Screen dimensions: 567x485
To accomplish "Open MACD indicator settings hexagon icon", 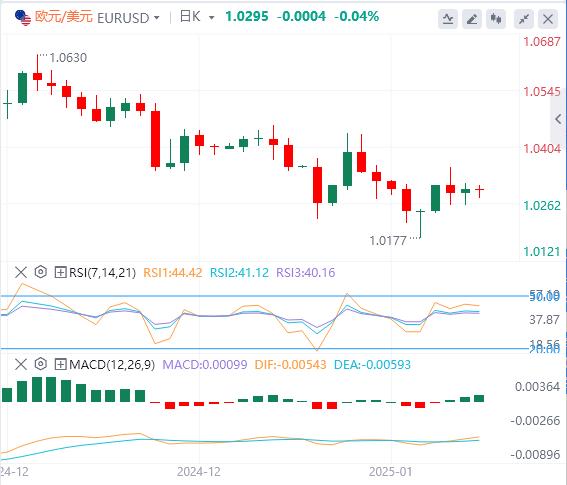I will pos(41,364).
